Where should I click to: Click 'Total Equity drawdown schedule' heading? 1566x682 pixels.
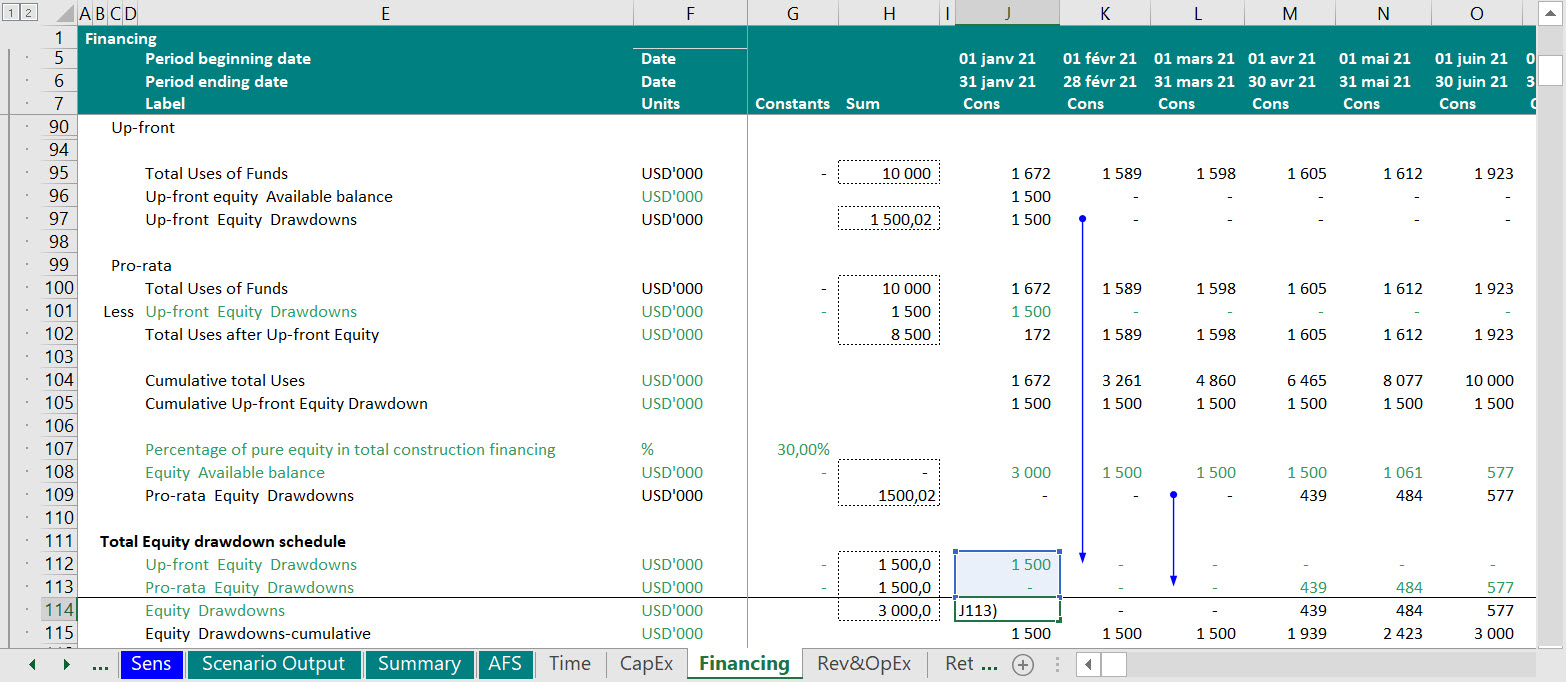[223, 542]
